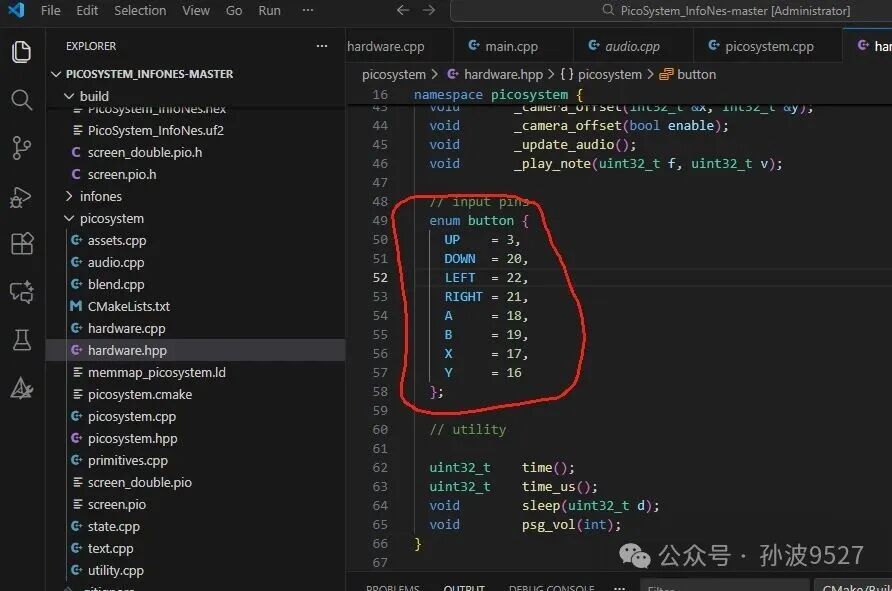Open screen_double.pio.h file
This screenshot has height=591, width=892.
[x=196, y=152]
